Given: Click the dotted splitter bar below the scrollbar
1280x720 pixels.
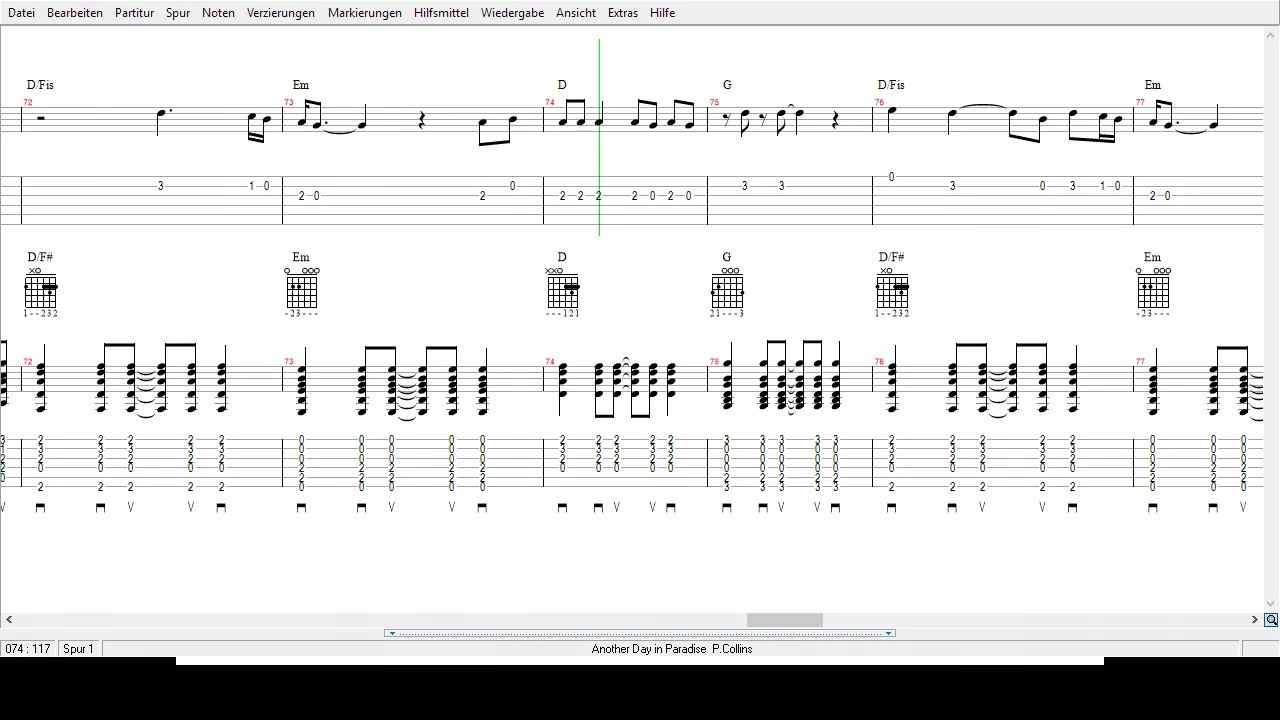Looking at the screenshot, I should coord(640,633).
